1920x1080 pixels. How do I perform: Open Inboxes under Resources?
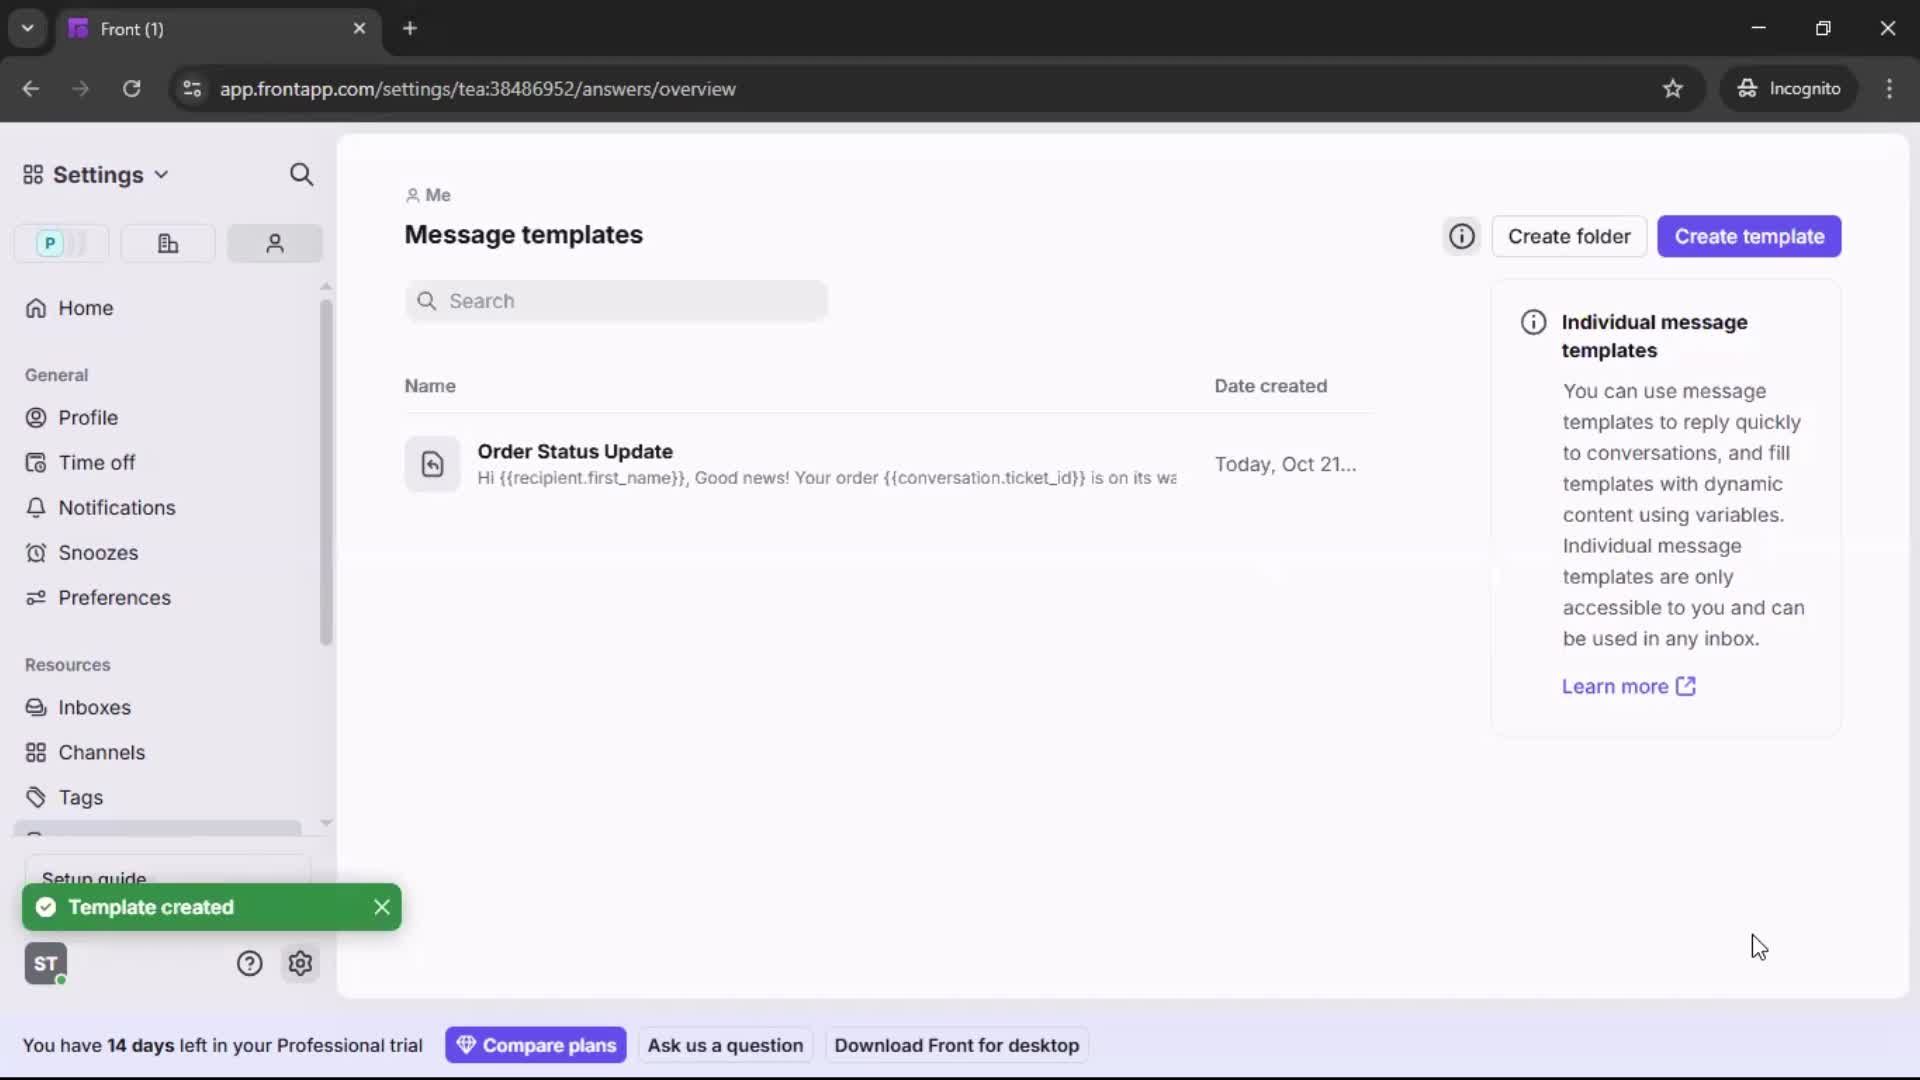tap(94, 707)
